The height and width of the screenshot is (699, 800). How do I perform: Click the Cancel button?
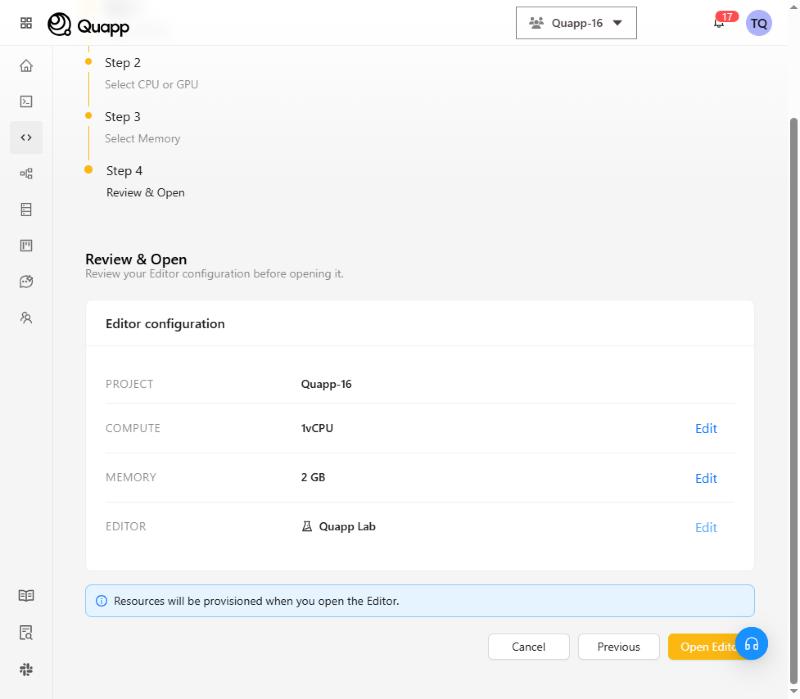point(529,646)
